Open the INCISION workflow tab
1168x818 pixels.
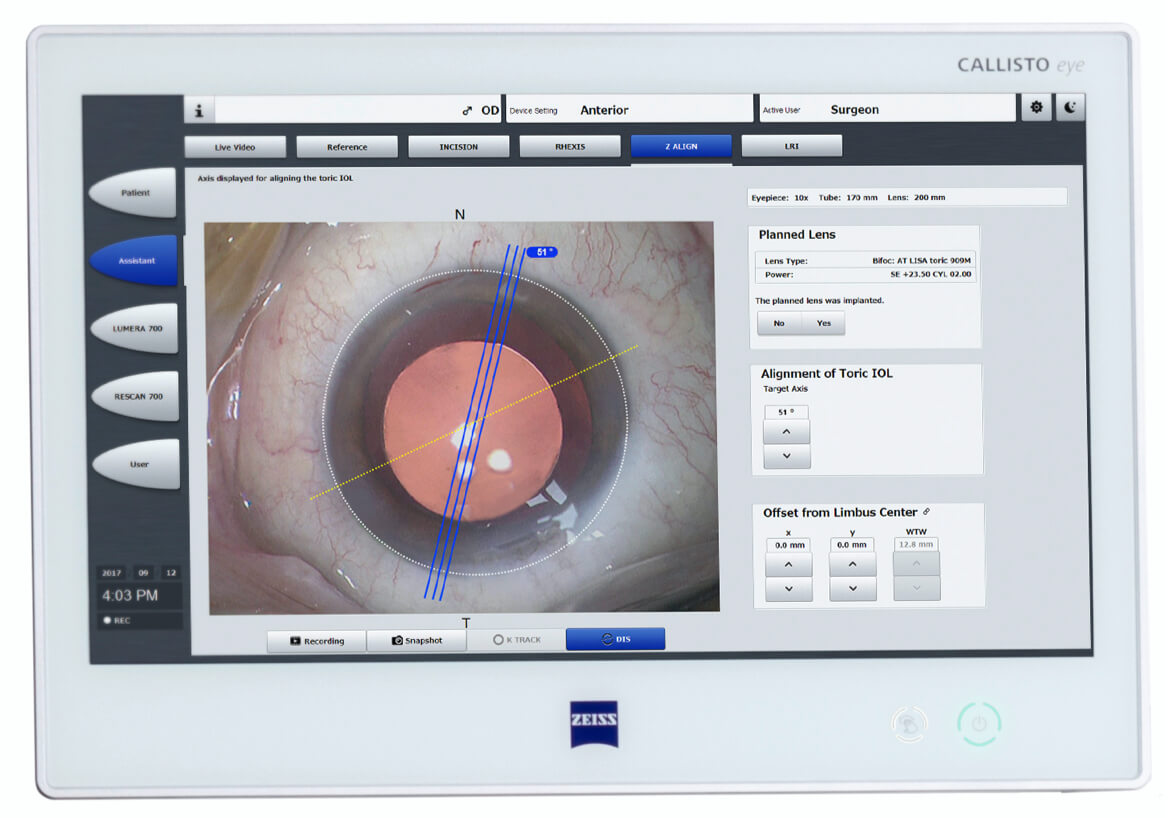tap(458, 145)
